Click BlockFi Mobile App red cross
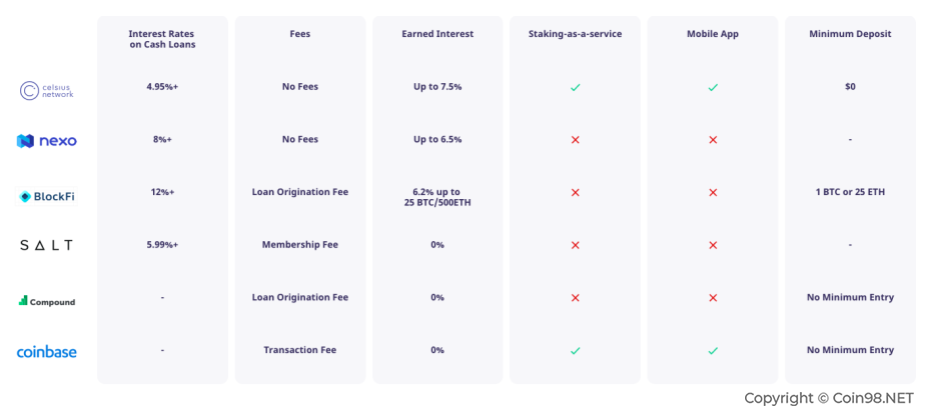Screen dimensions: 930x412 click(x=713, y=193)
